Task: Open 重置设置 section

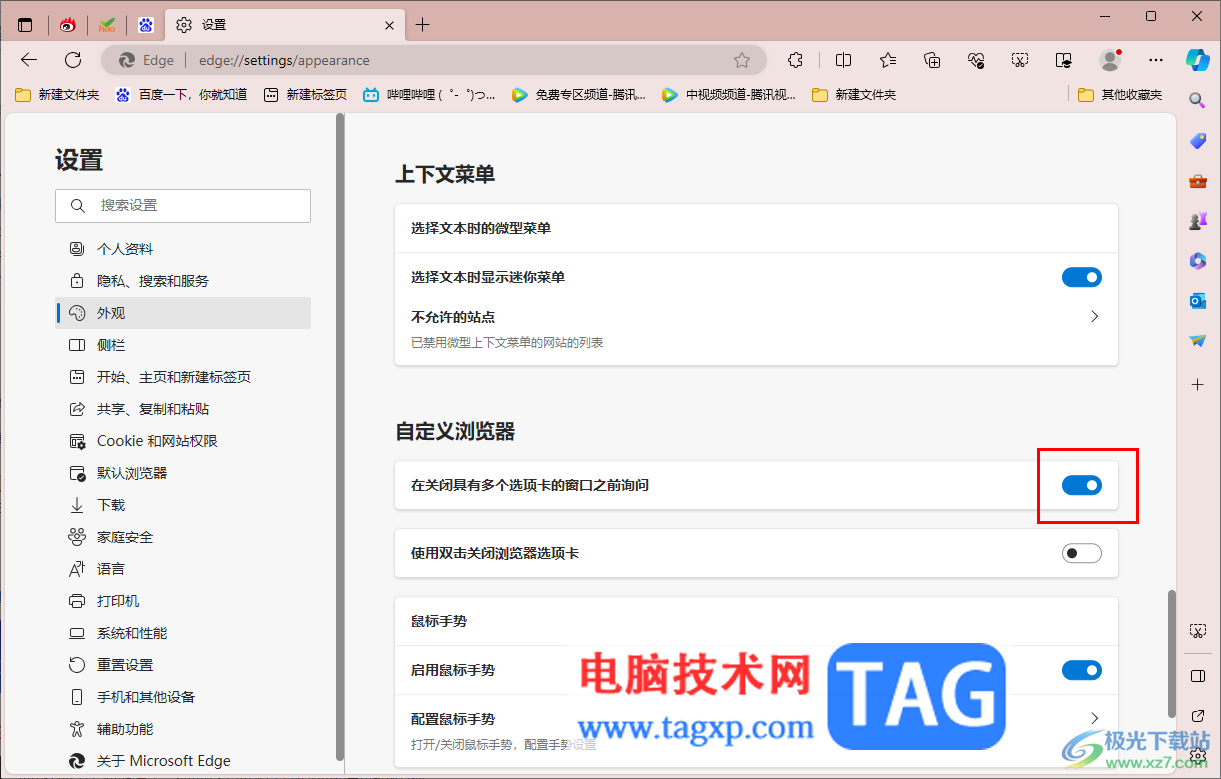Action: [x=183, y=665]
